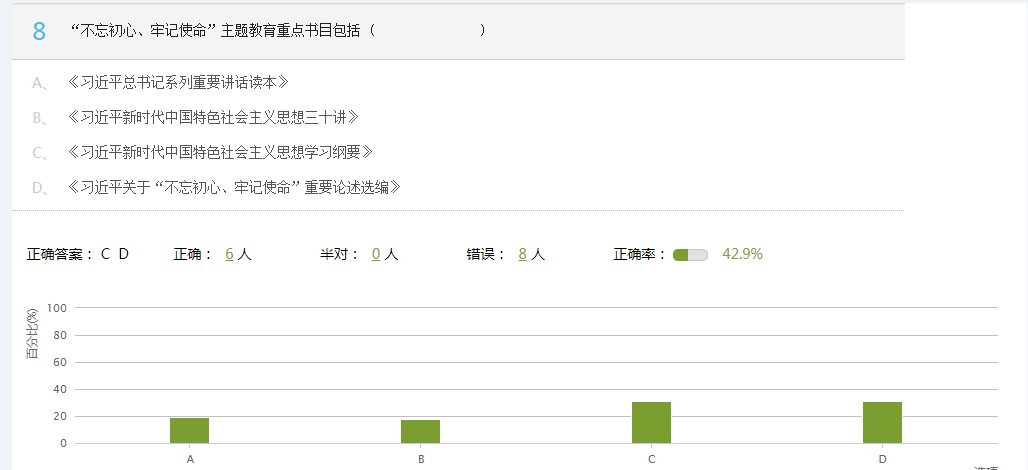Click the 百分比(%) y-axis title
Viewport: 1028px width, 470px height.
pos(32,335)
